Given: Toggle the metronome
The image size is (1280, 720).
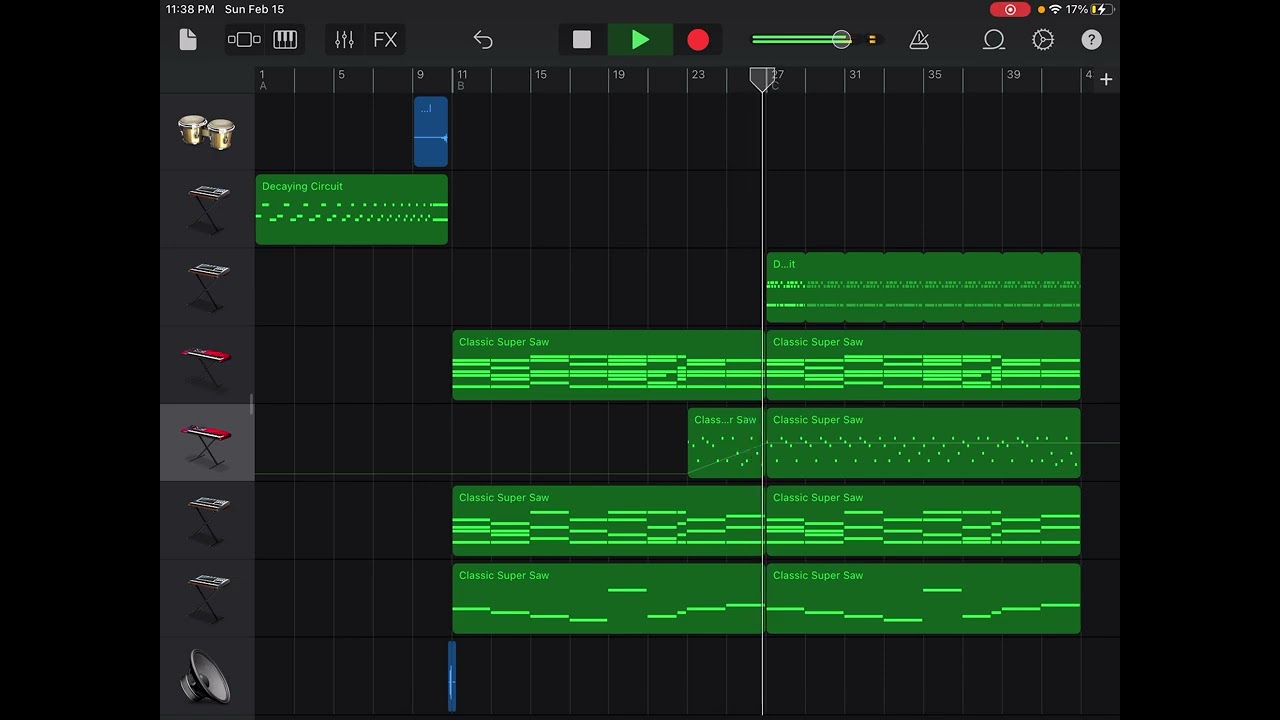Looking at the screenshot, I should point(919,40).
